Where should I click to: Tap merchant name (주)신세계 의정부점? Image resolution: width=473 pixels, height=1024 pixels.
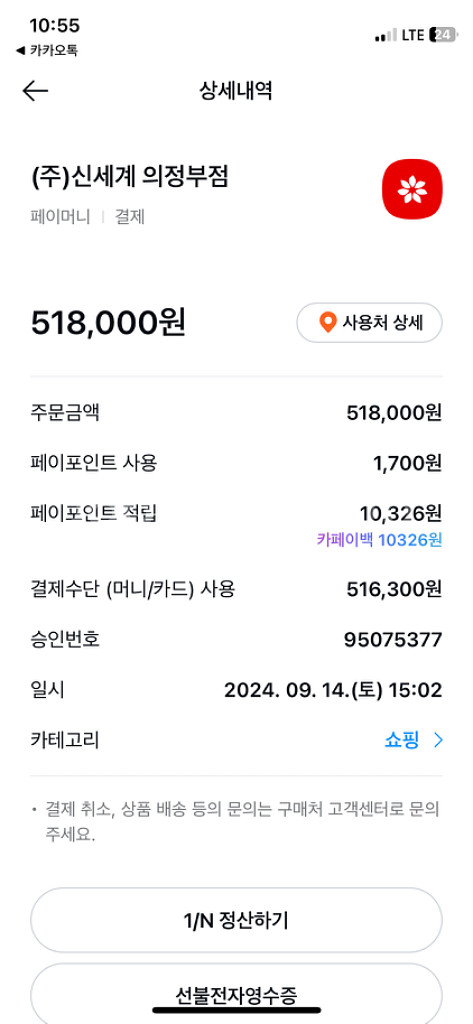pos(130,176)
